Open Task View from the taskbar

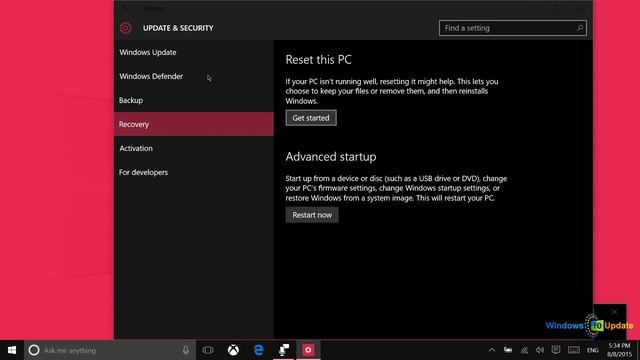[208, 350]
